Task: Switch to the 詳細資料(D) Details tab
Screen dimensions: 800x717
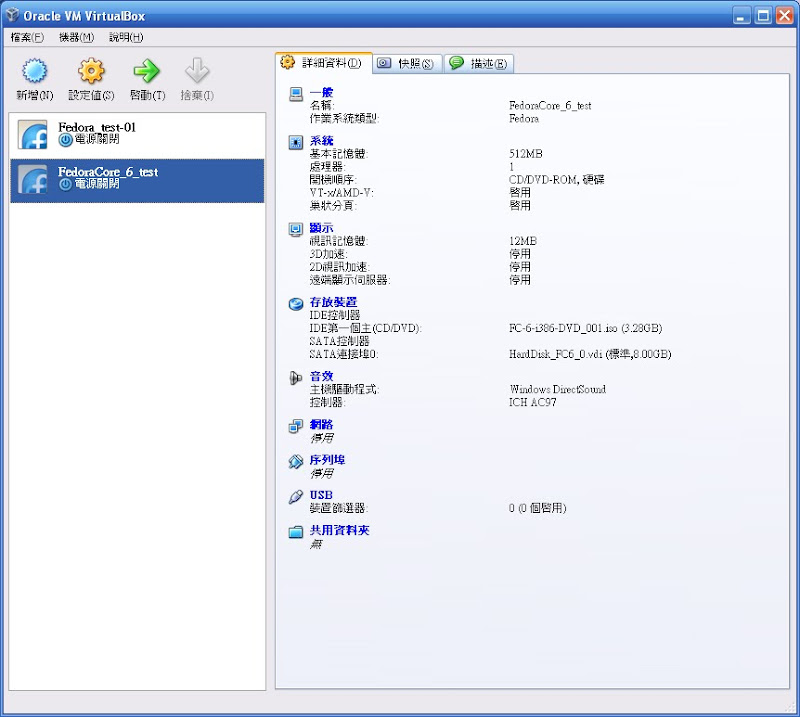Action: click(324, 63)
